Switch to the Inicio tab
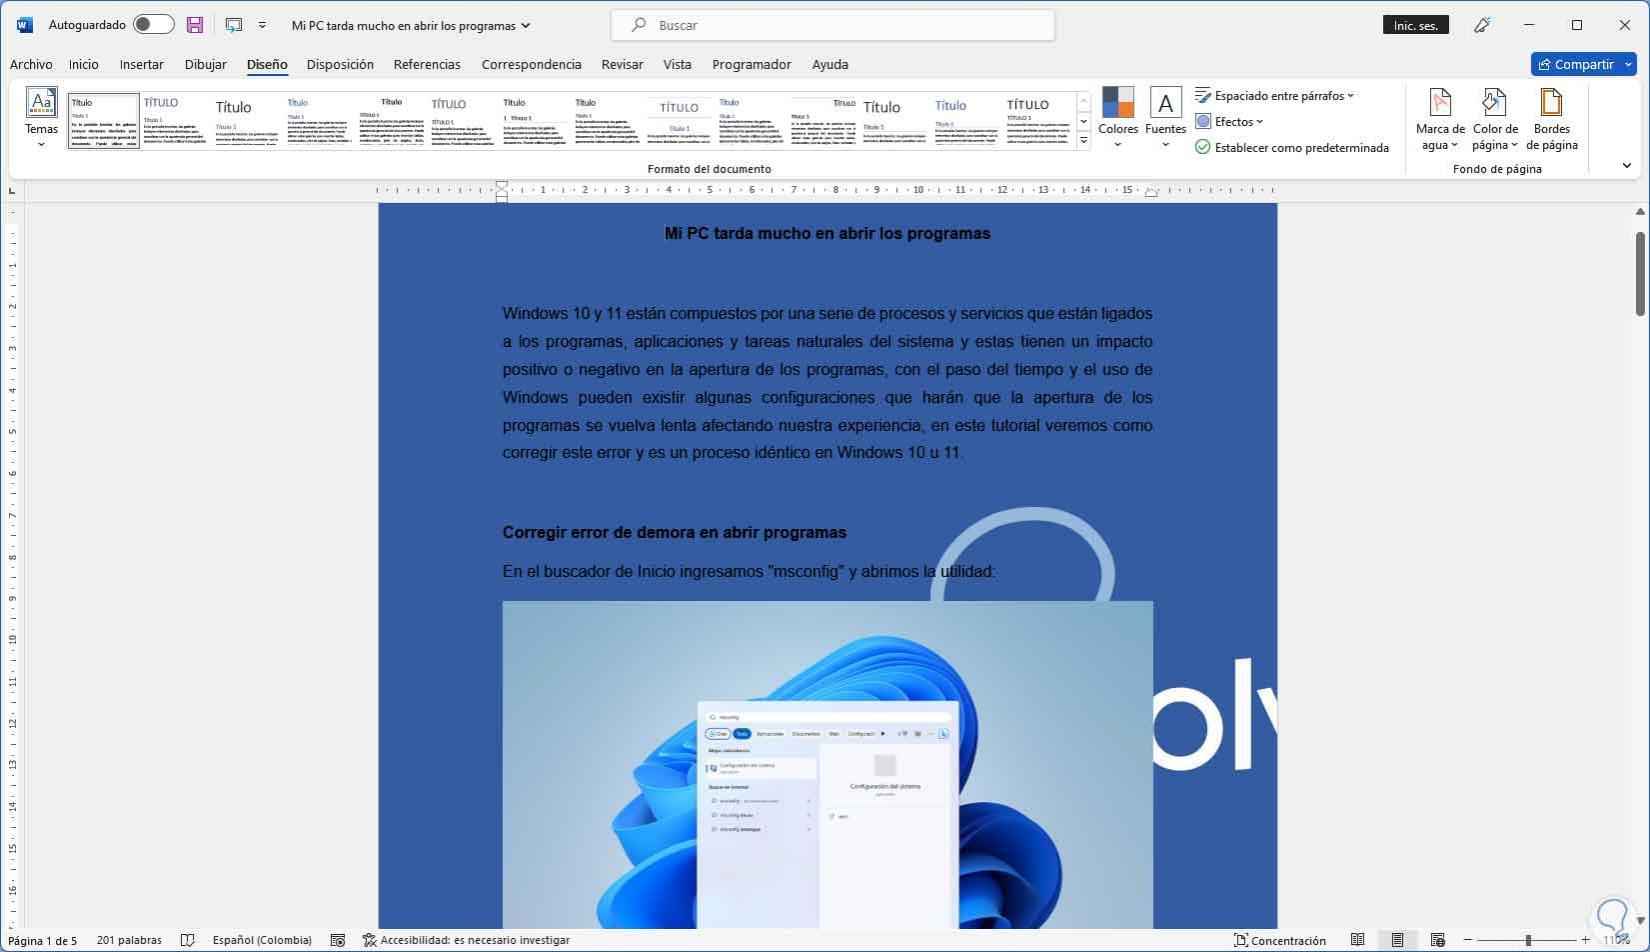Screen dimensions: 1650x952 click(x=84, y=64)
